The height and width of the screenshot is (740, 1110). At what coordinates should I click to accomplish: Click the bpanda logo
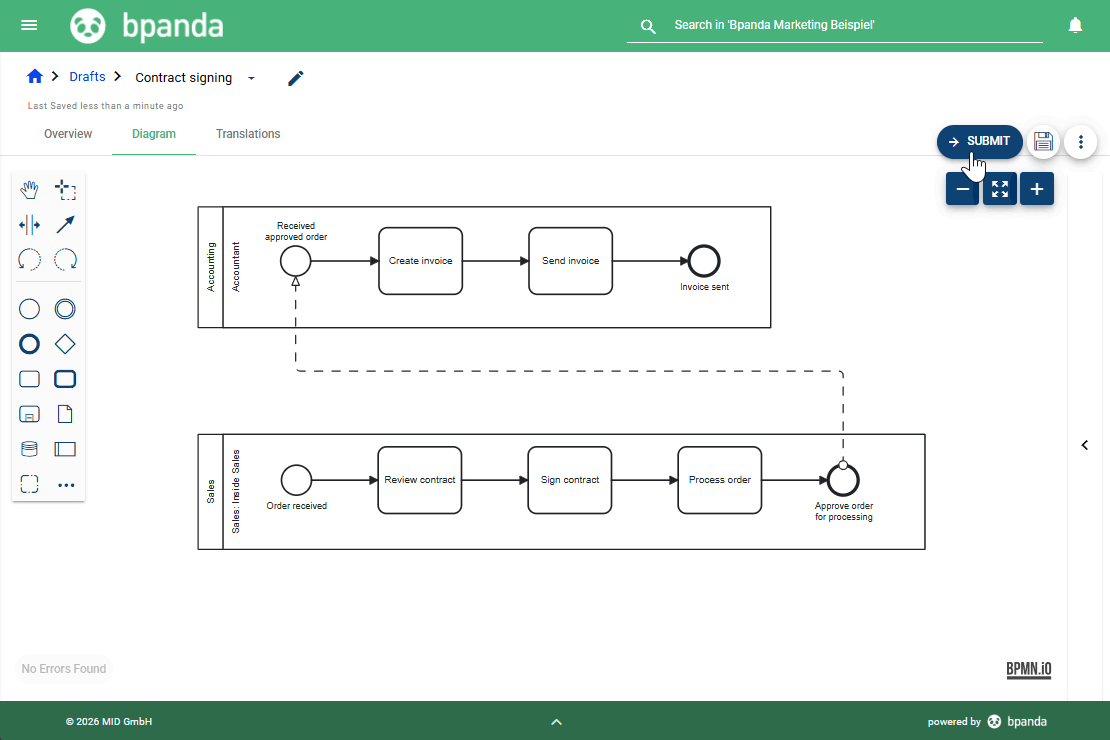(x=147, y=26)
